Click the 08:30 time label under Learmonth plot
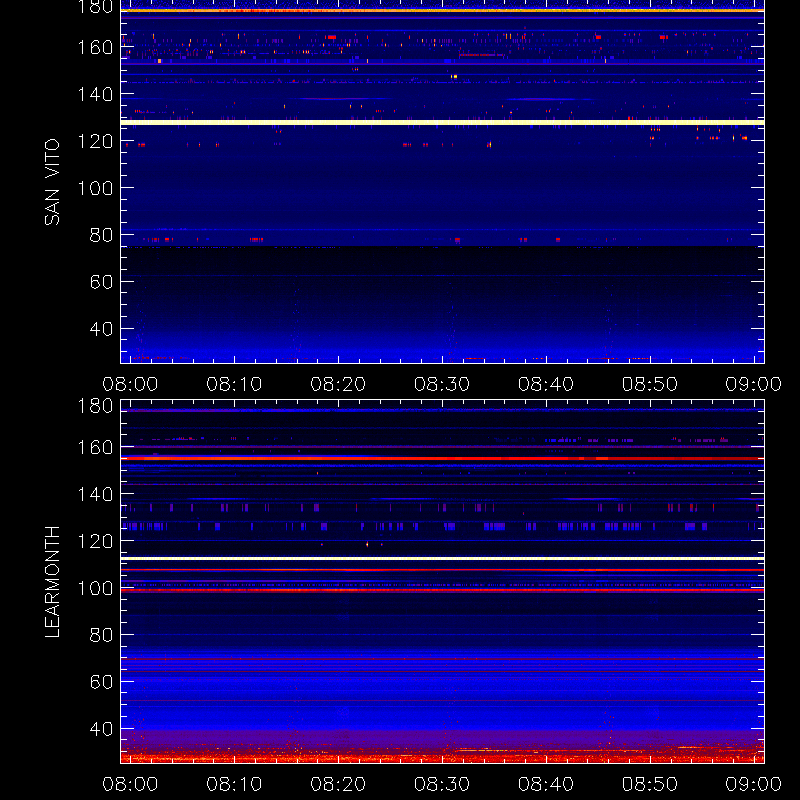This screenshot has width=800, height=800. pos(442,784)
